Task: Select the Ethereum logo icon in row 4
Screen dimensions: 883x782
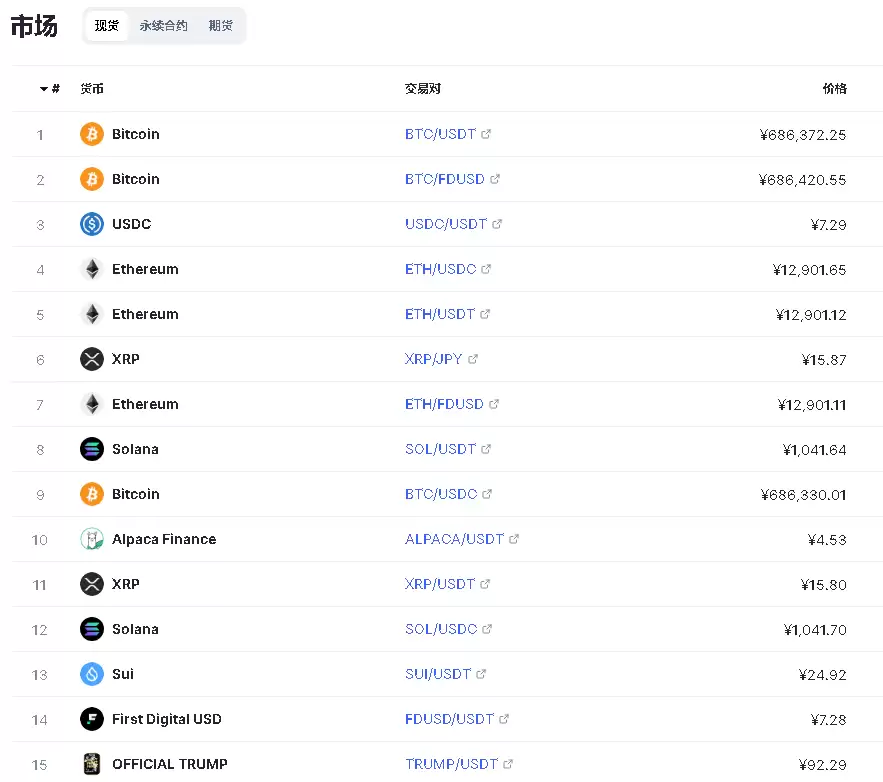Action: pyautogui.click(x=91, y=269)
